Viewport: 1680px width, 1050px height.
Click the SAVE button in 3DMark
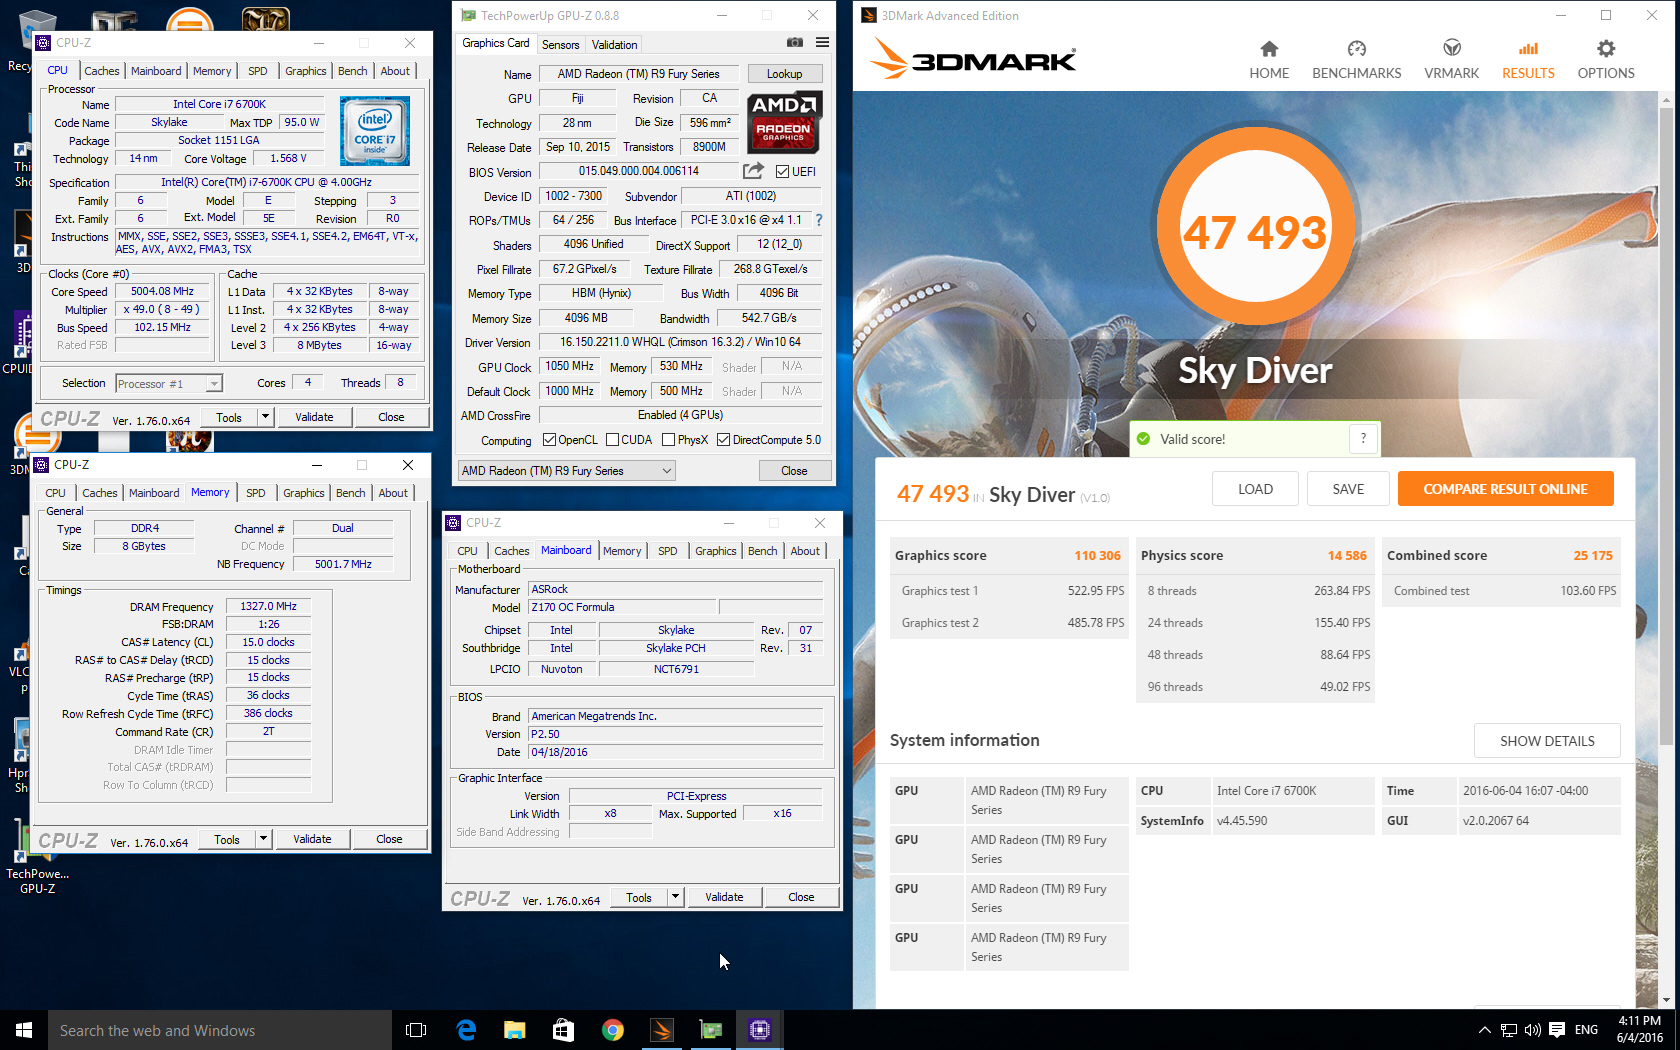(x=1348, y=489)
